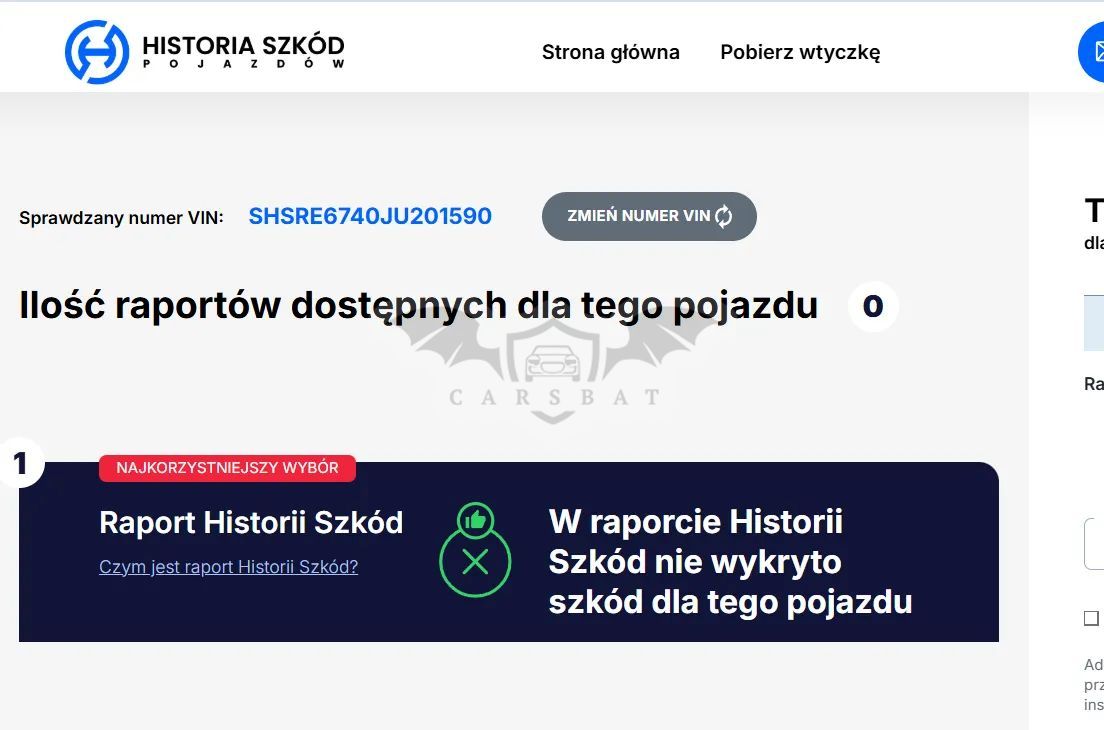Click the Raport Historii Szkód heading

click(x=251, y=523)
